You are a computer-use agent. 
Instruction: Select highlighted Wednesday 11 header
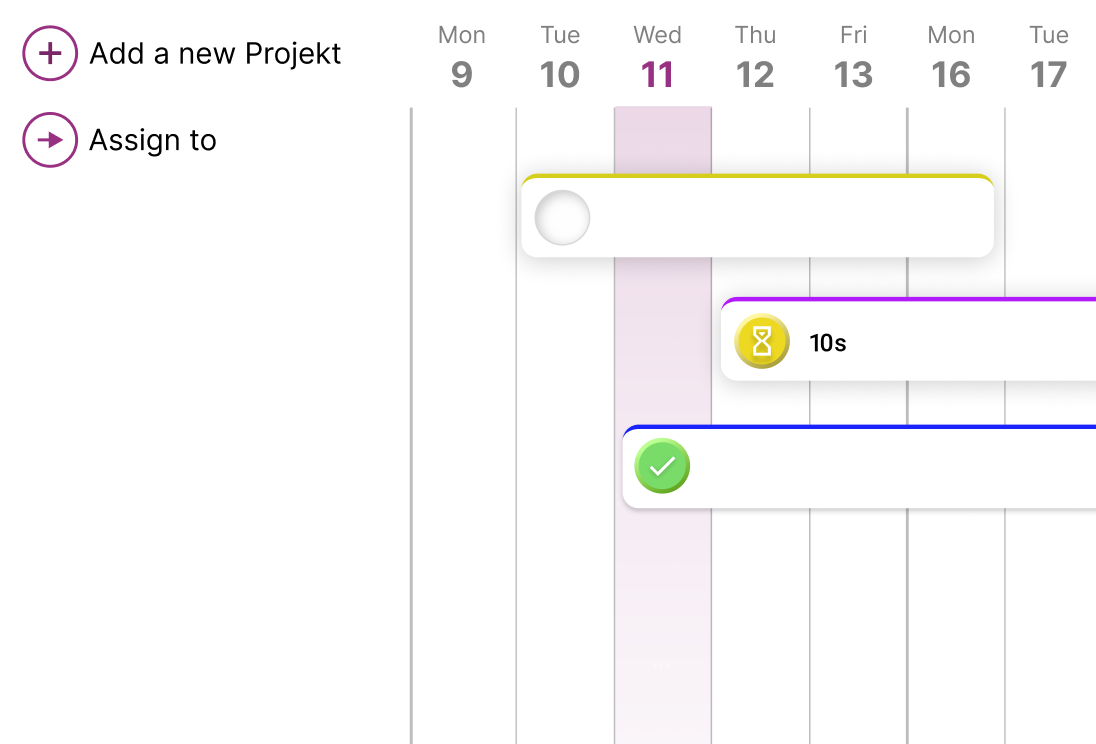[x=657, y=58]
